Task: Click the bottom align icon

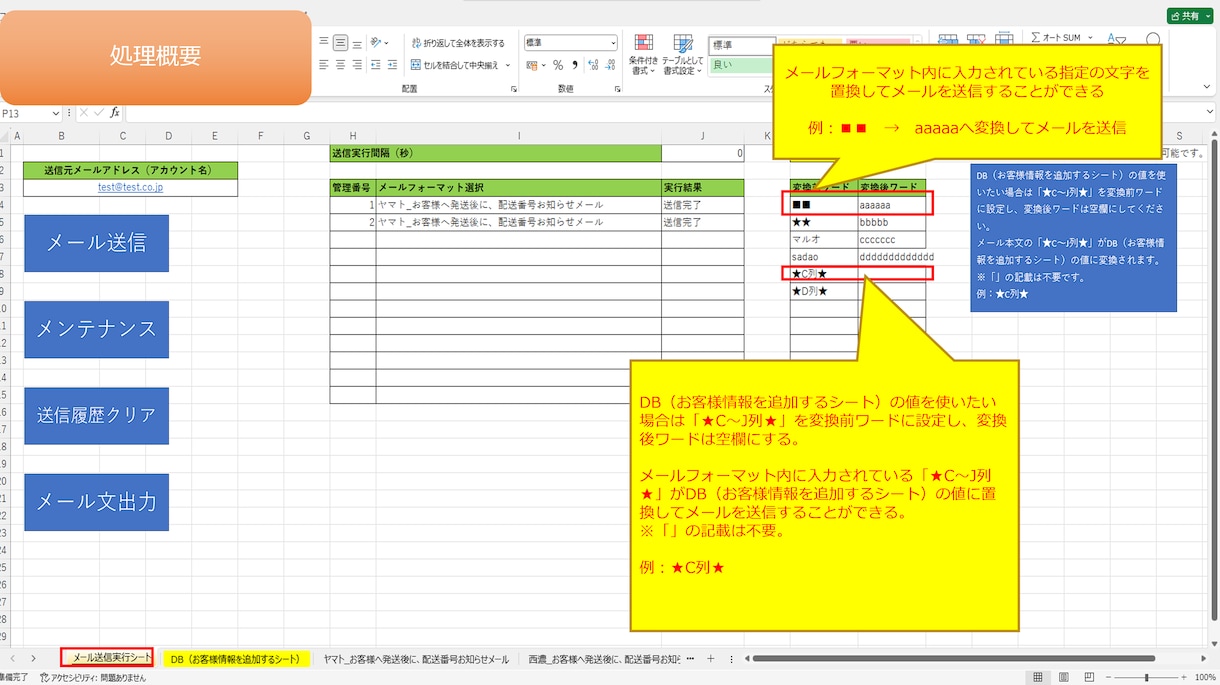Action: coord(357,43)
